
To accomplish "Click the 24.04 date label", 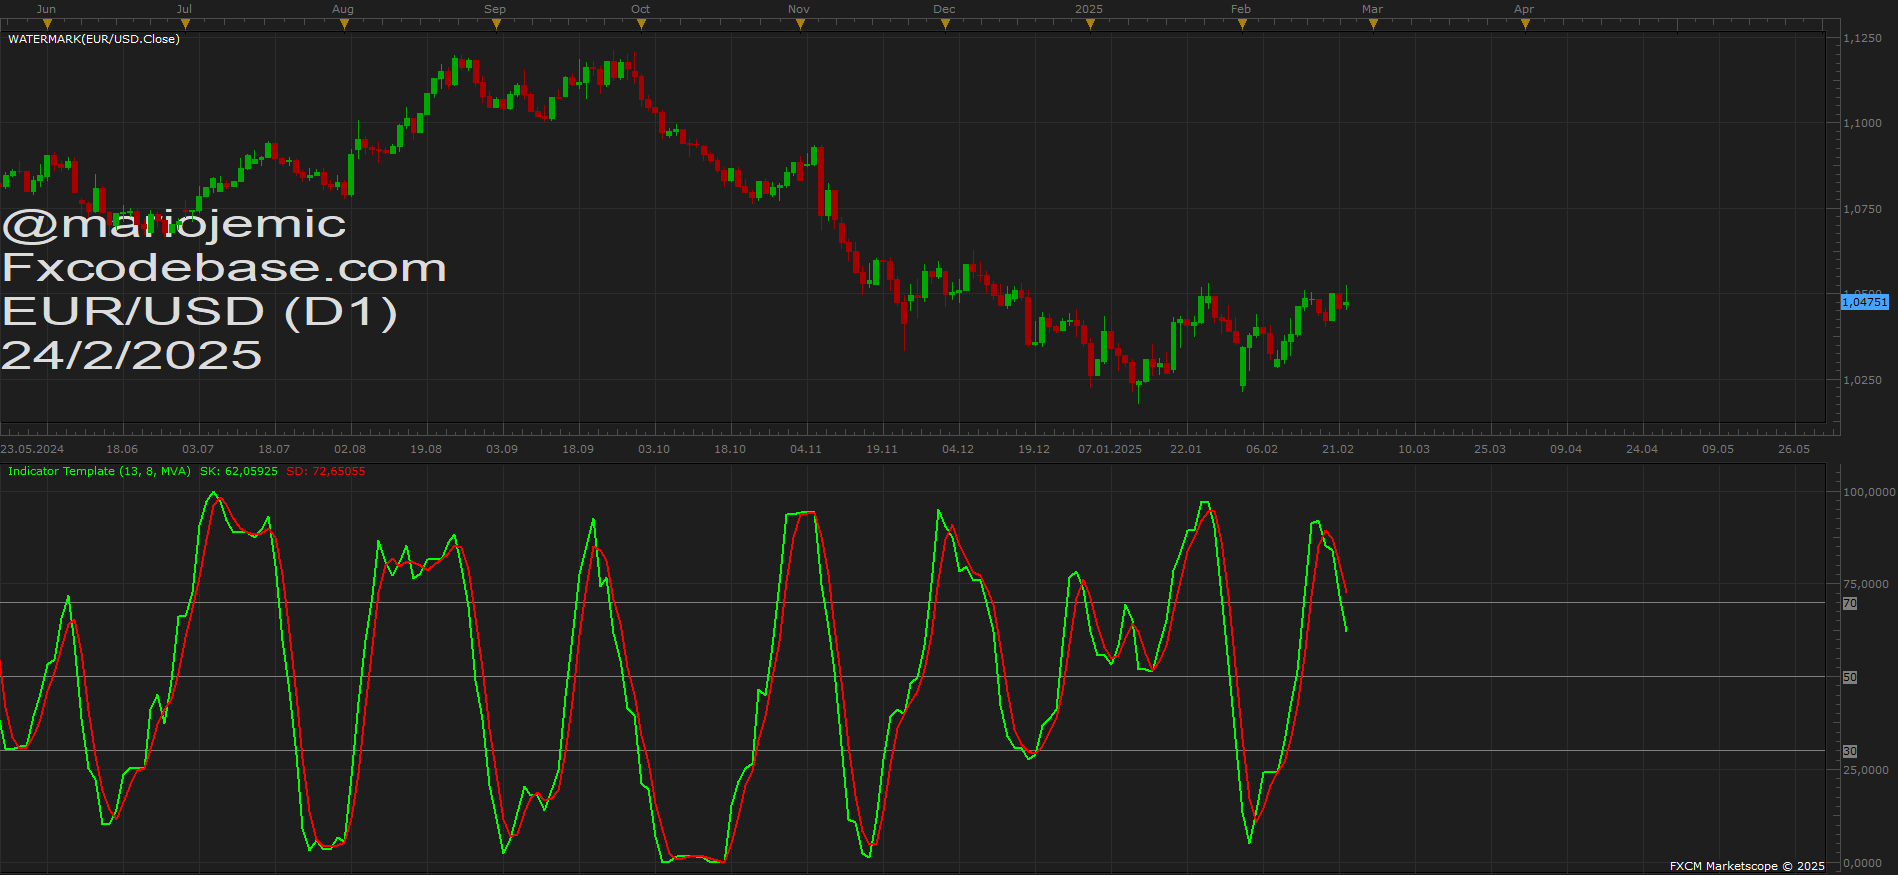I will point(1642,449).
